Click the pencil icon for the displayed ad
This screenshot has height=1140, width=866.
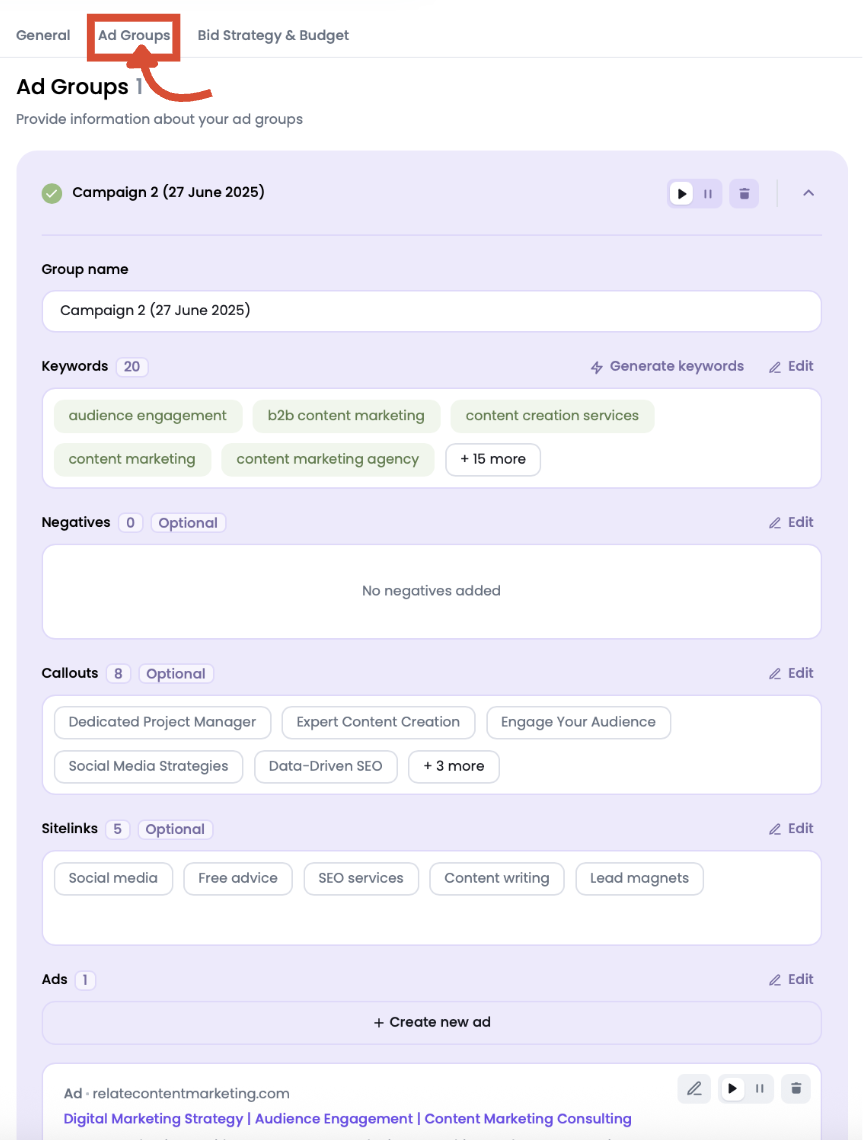[x=694, y=1088]
